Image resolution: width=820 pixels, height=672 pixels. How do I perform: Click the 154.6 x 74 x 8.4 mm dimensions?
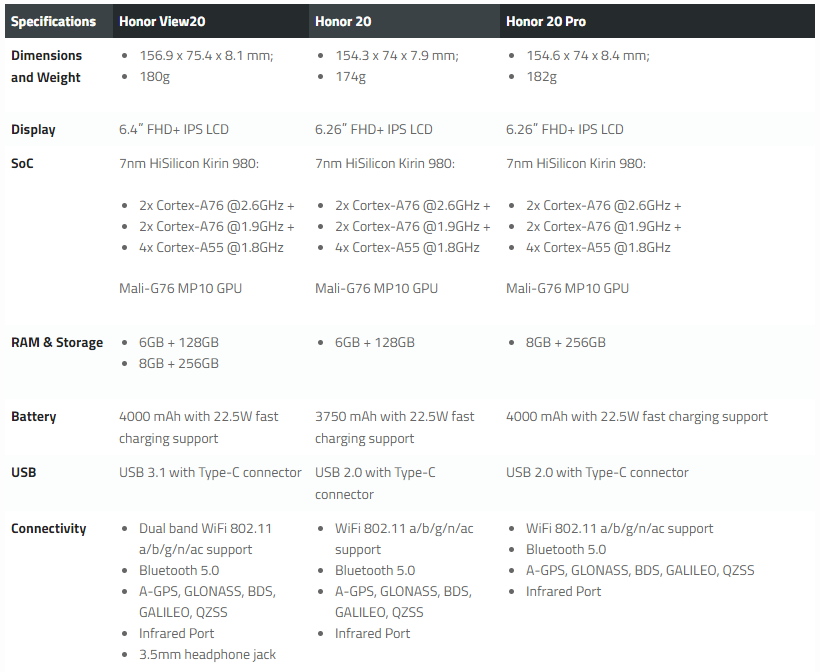[587, 56]
